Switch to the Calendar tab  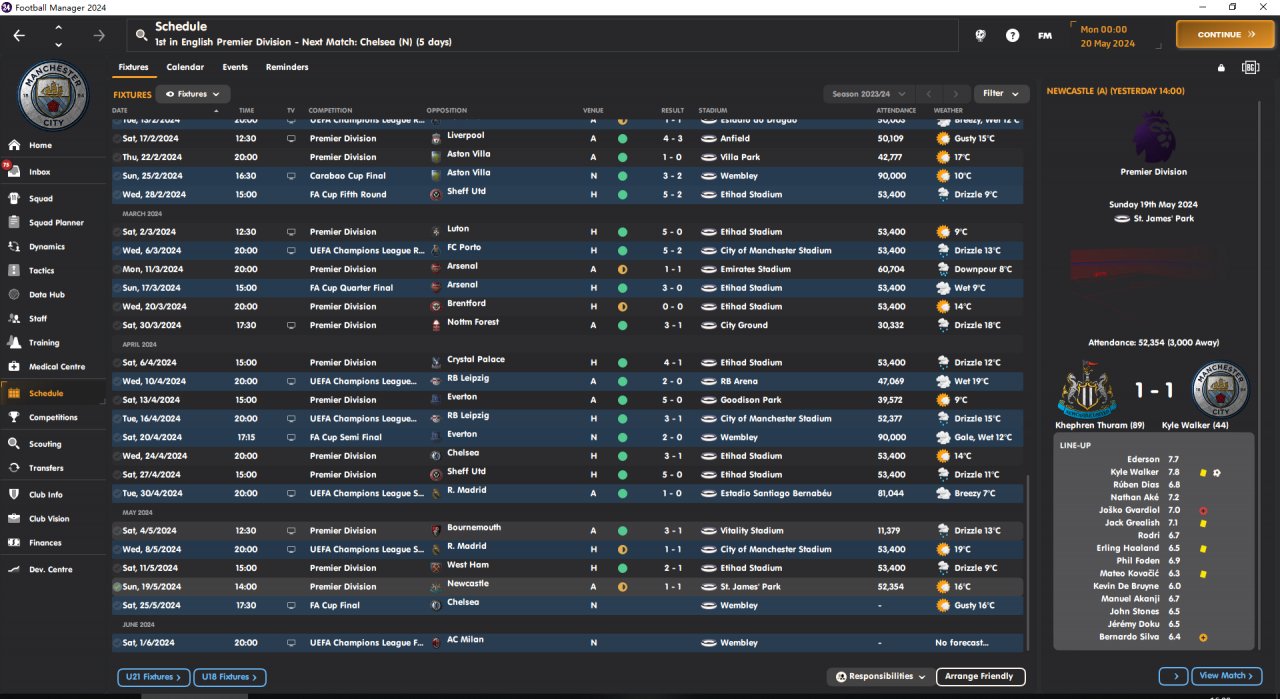pyautogui.click(x=185, y=68)
